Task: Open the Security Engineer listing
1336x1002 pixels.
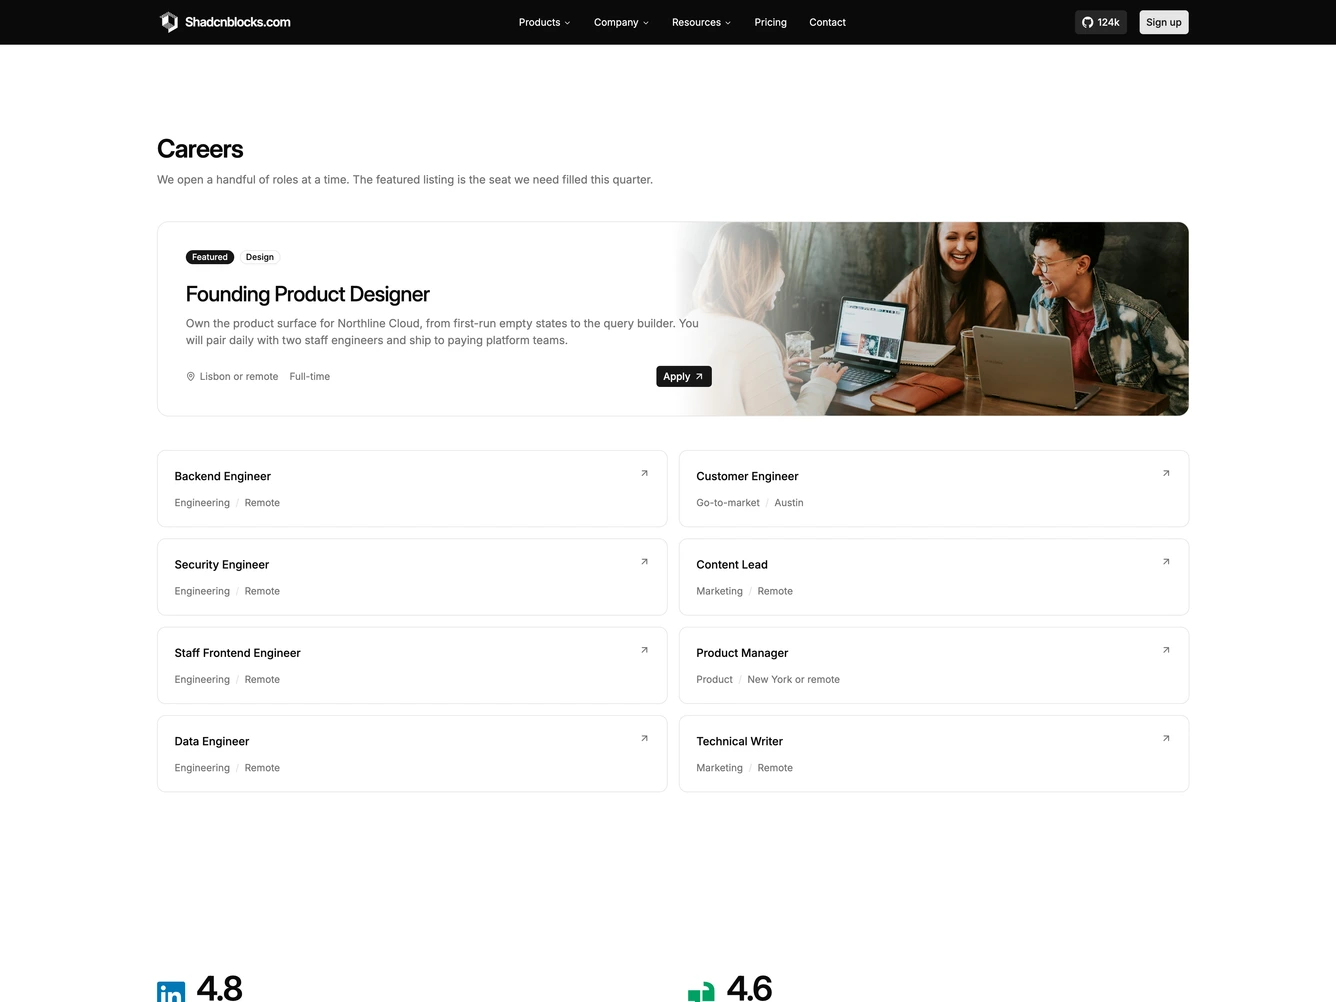Action: 412,577
